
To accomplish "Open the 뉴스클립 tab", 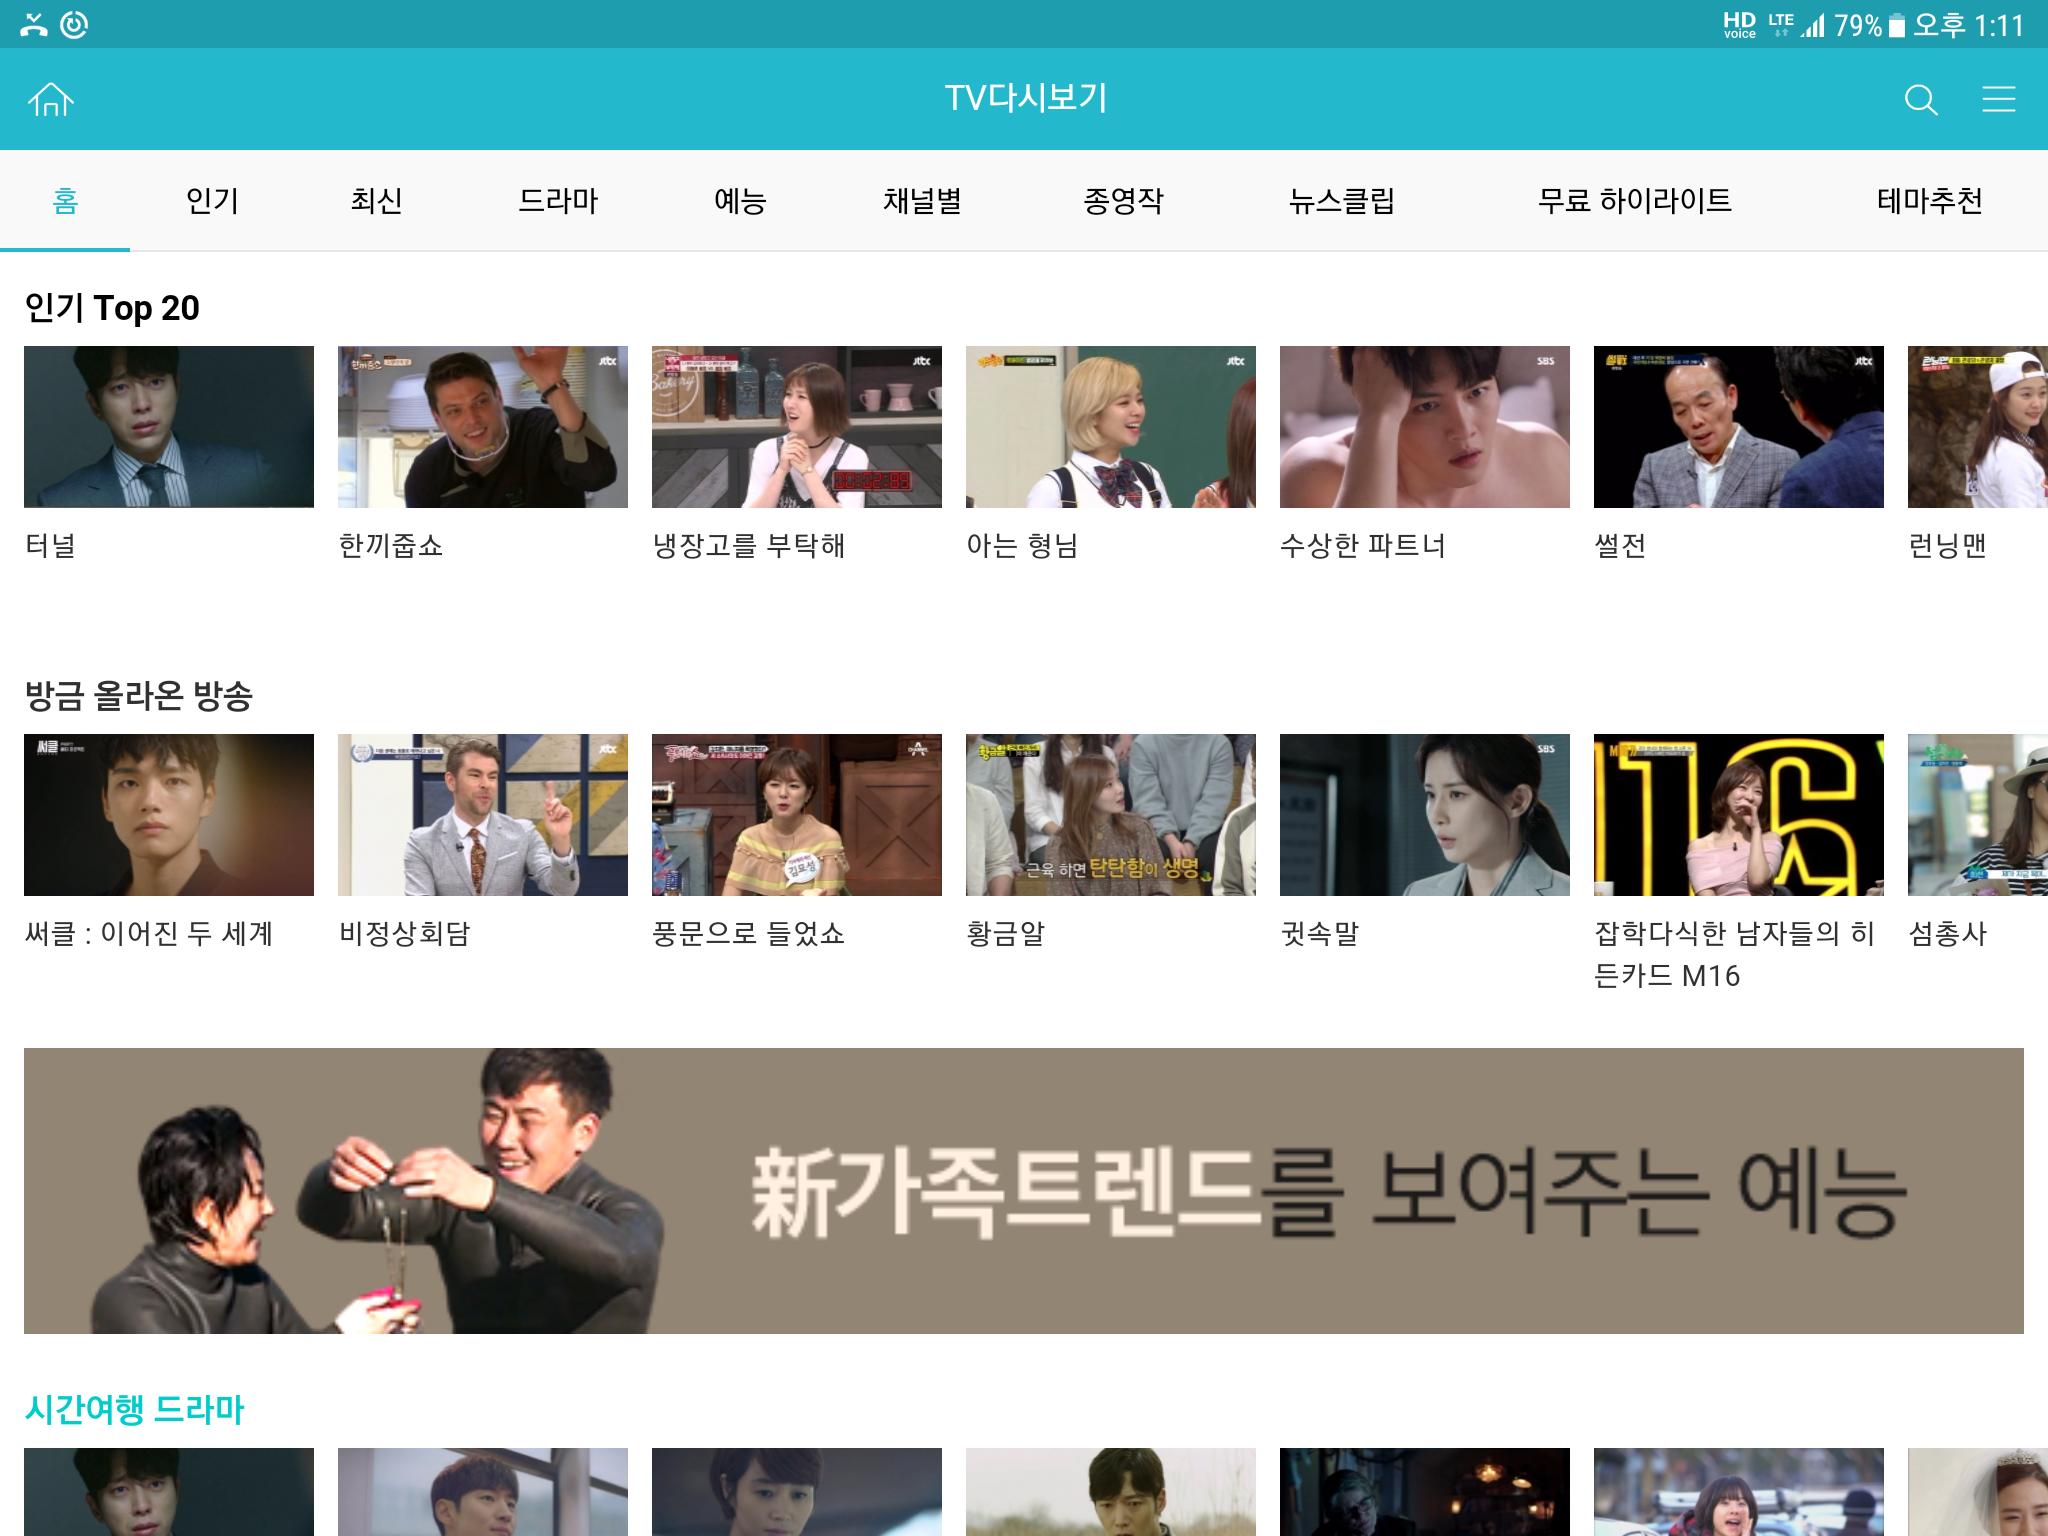I will pyautogui.click(x=1341, y=200).
